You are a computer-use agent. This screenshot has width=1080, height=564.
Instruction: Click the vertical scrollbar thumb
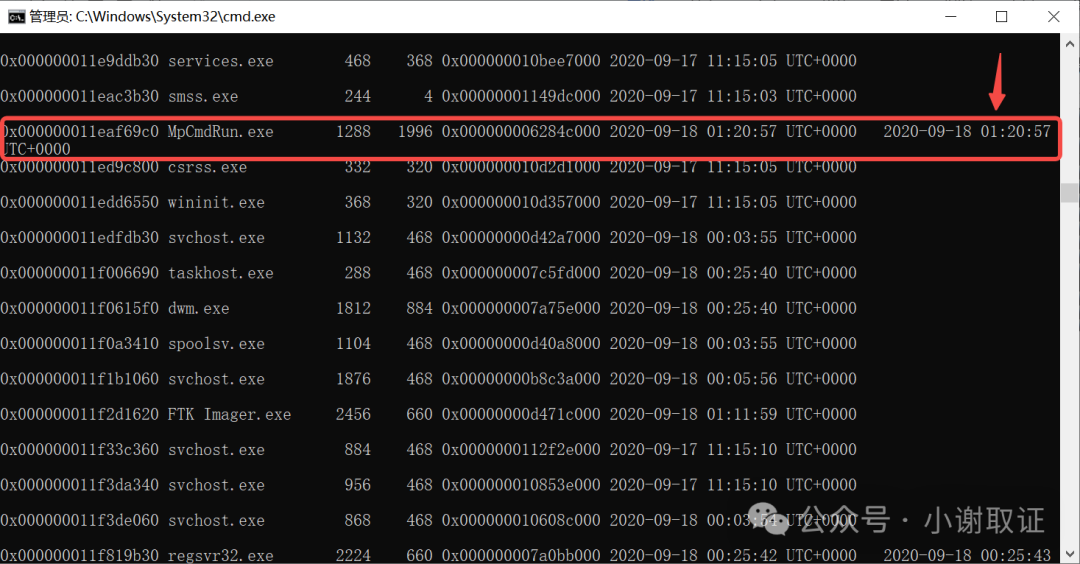pyautogui.click(x=1070, y=192)
